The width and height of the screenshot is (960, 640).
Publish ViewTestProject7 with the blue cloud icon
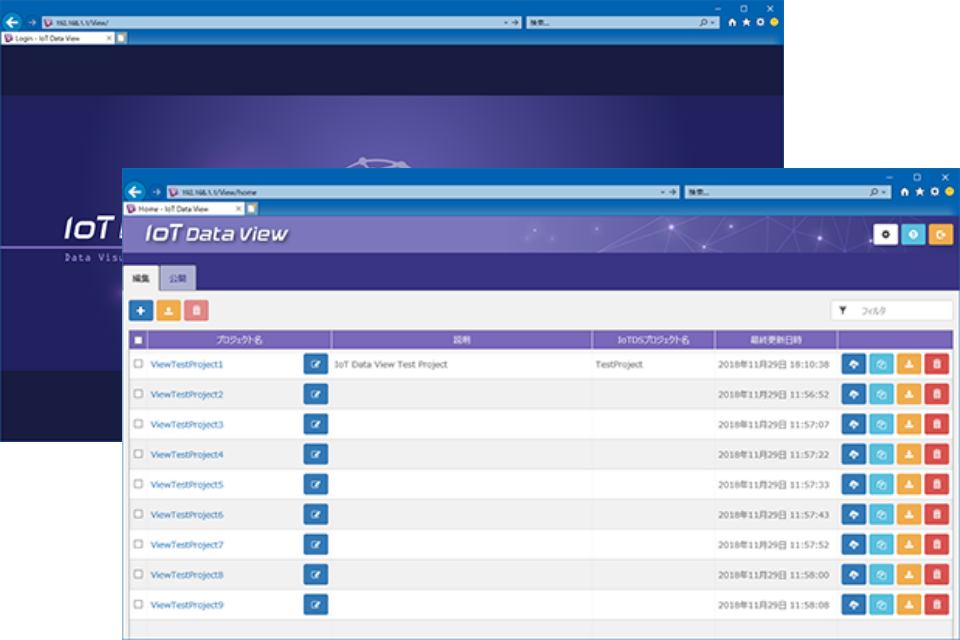pyautogui.click(x=854, y=545)
